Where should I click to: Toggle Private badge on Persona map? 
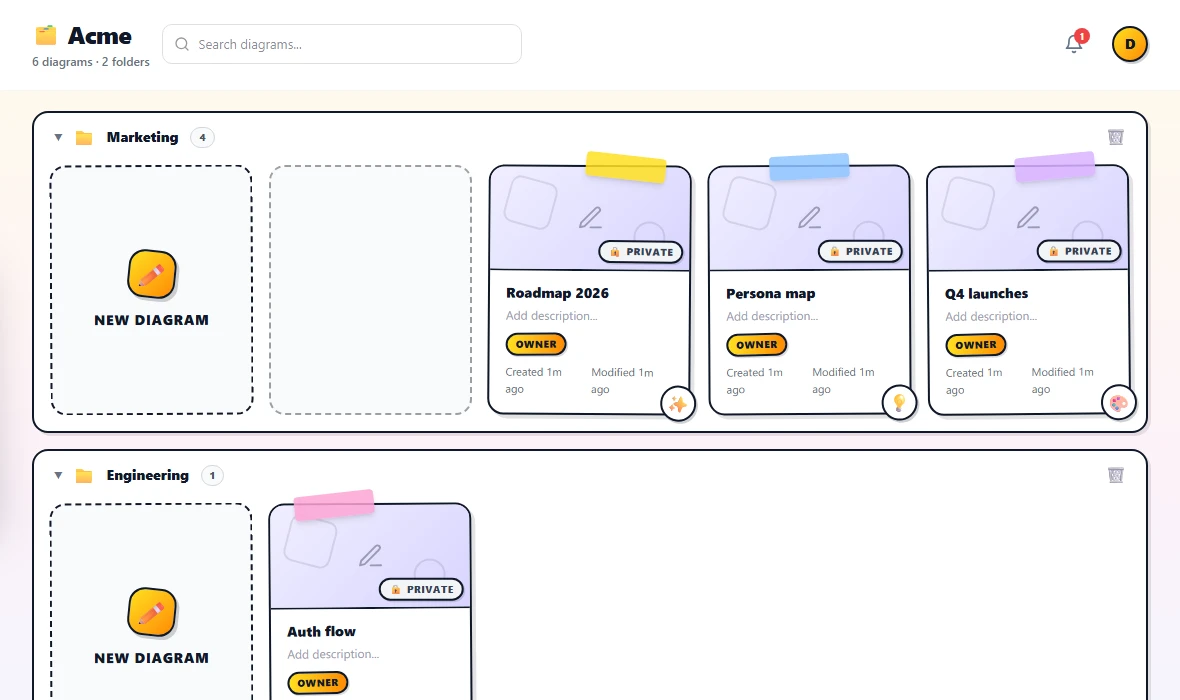coord(860,251)
